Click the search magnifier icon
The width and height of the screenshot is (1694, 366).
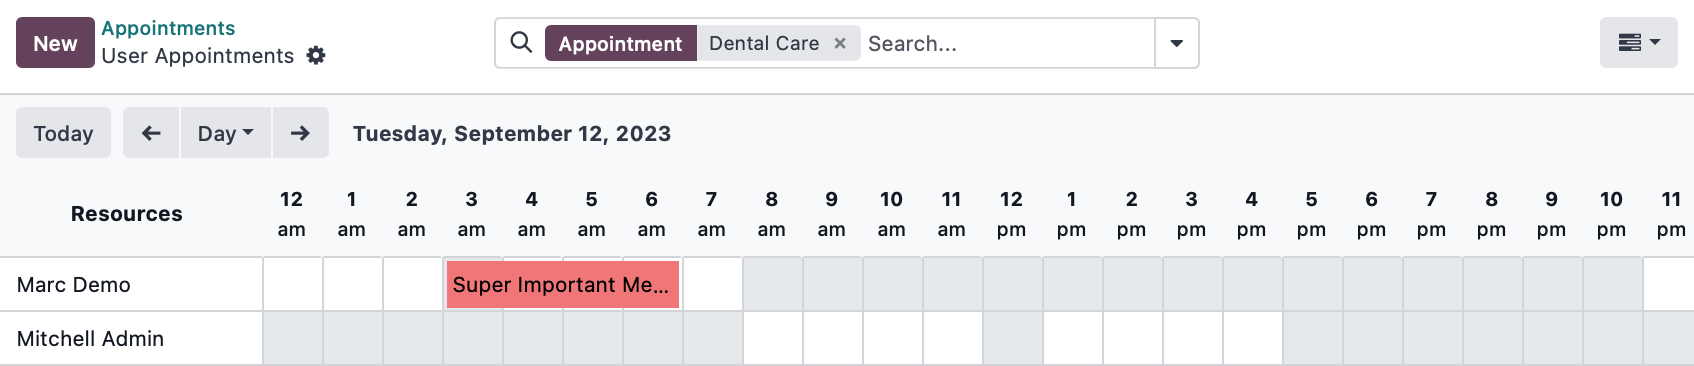(x=521, y=43)
